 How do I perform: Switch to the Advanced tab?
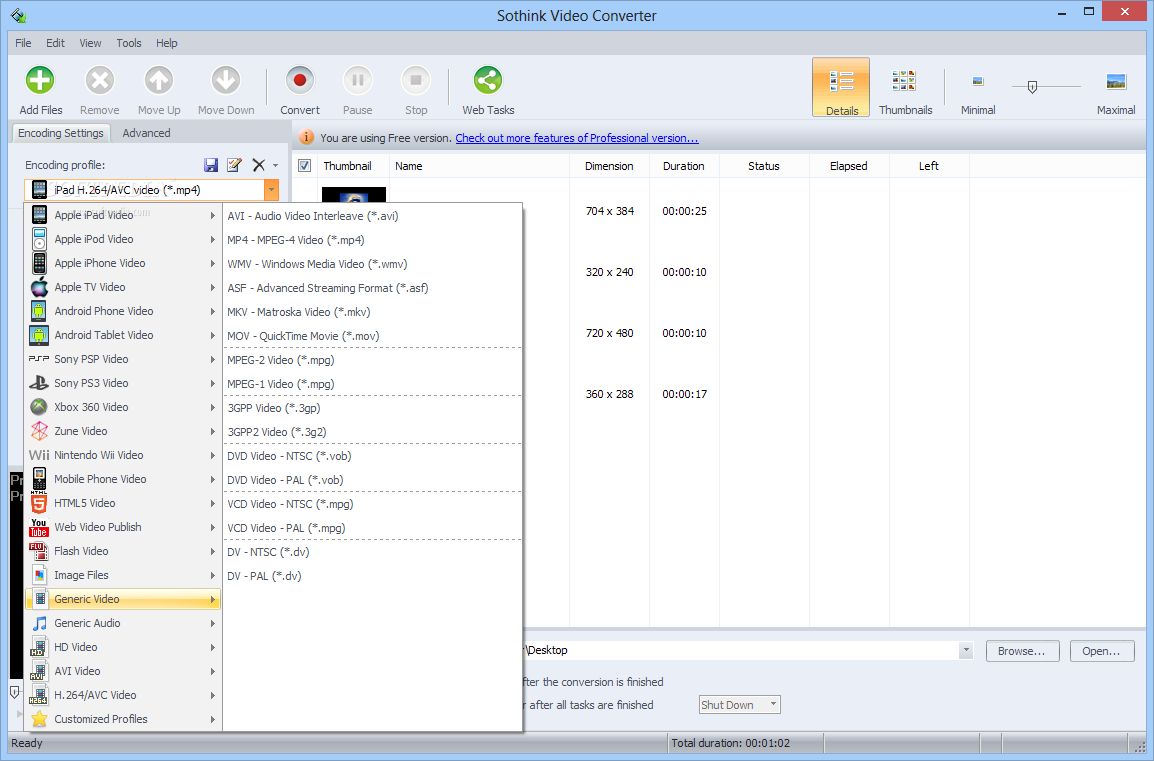(x=146, y=133)
